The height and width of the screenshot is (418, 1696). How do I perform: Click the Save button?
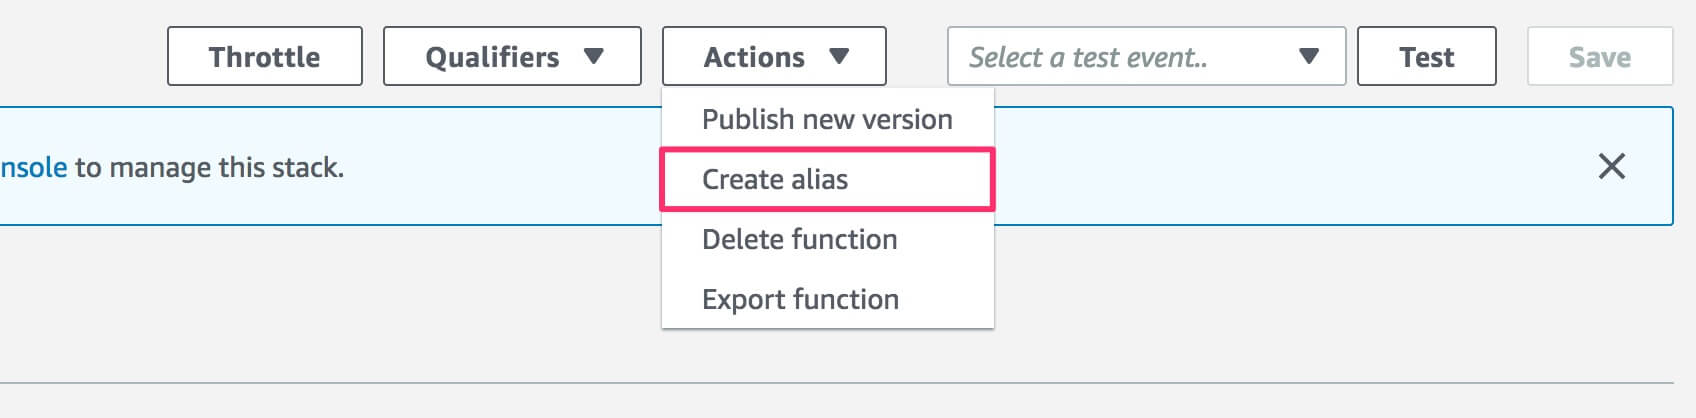pos(1599,57)
